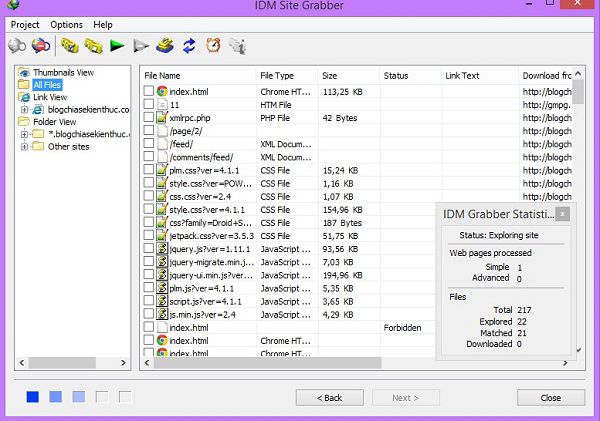Screen dimensions: 600x421
Task: Click the js.min.js?ver=2.4 script icon
Action: (x=162, y=314)
